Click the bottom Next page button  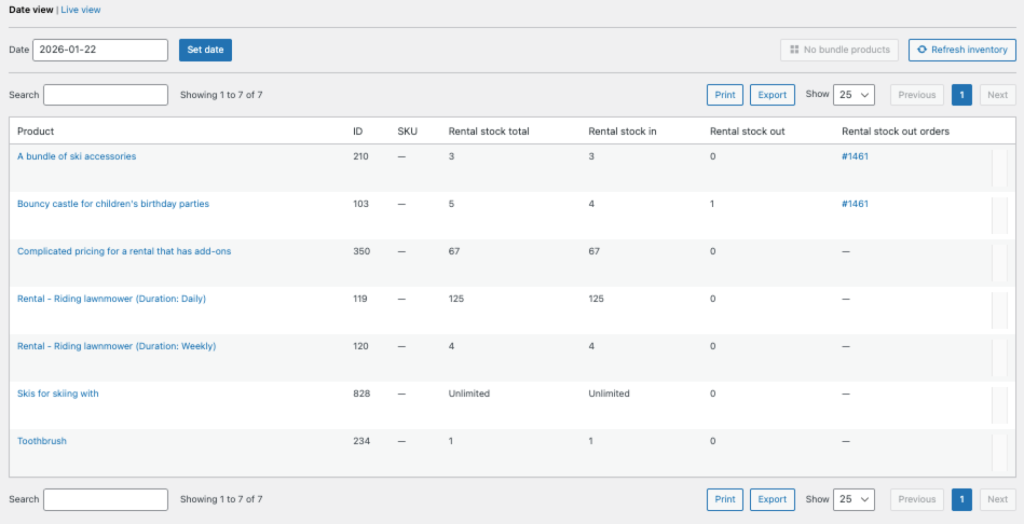click(x=997, y=499)
